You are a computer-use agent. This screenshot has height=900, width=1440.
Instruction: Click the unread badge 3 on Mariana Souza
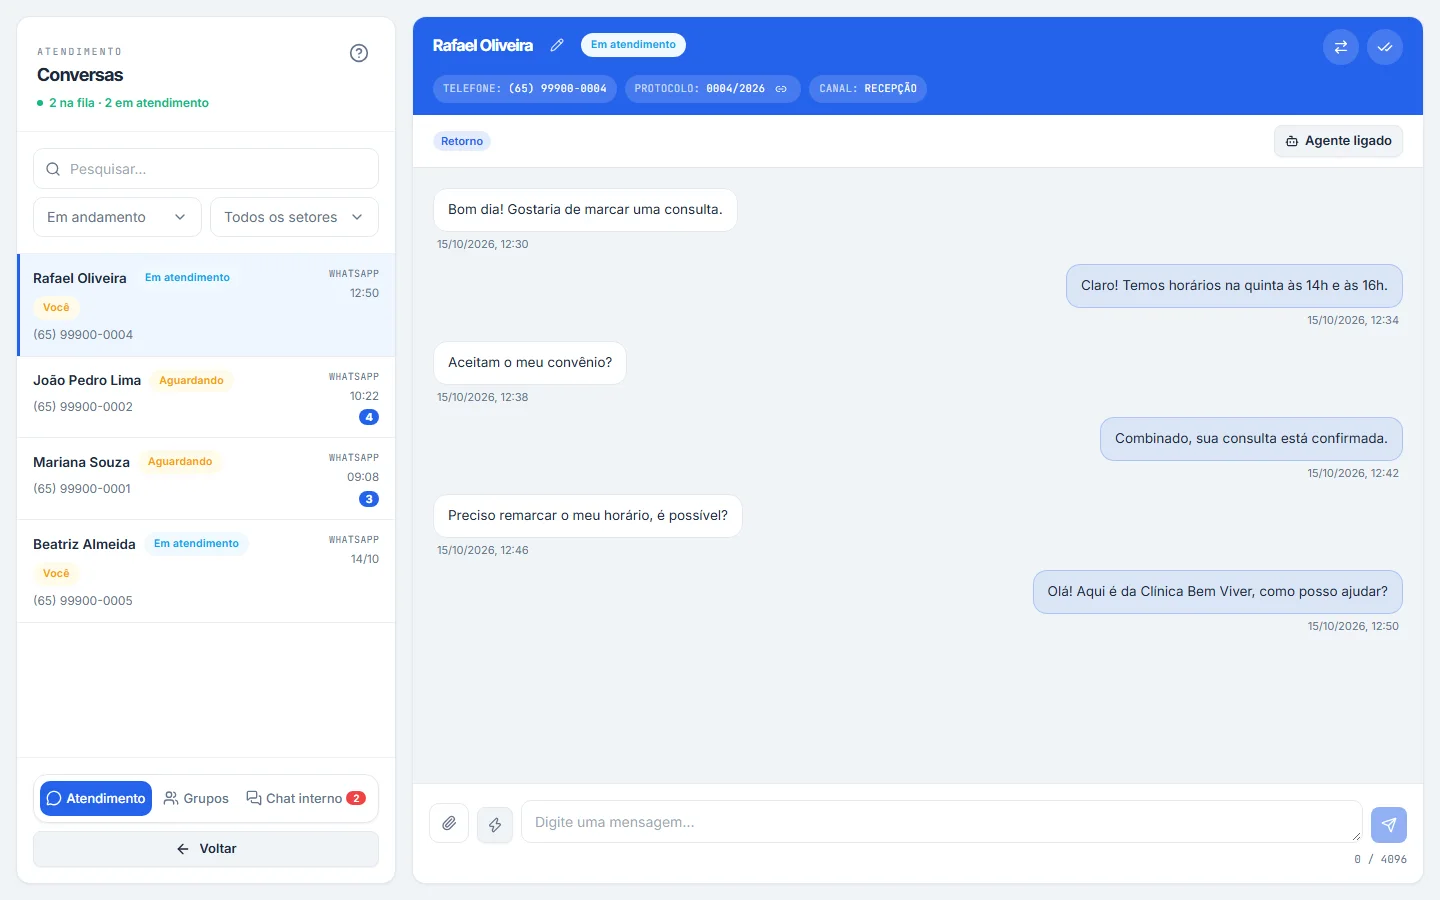tap(369, 499)
